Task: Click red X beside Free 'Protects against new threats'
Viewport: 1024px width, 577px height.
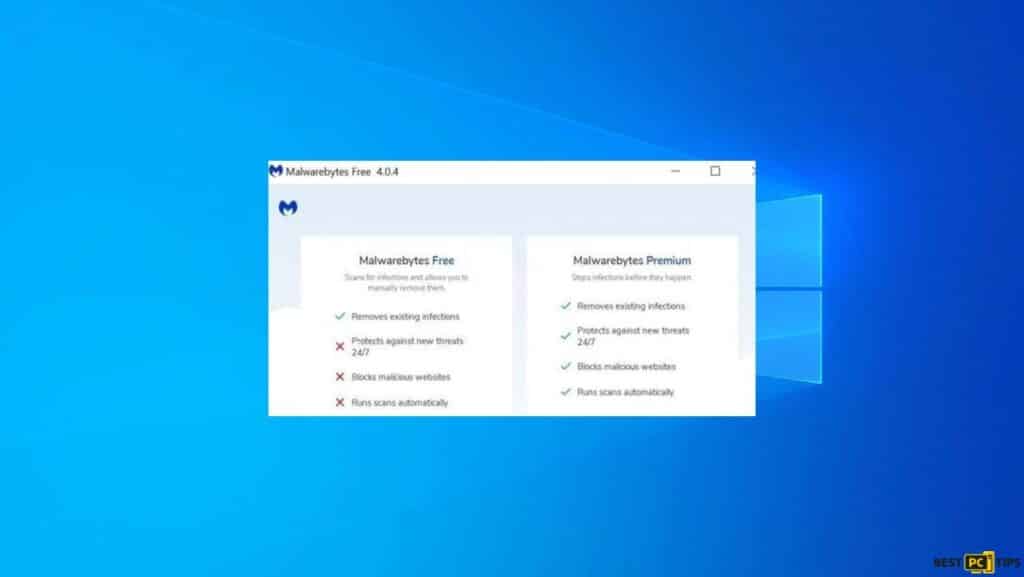Action: (340, 347)
